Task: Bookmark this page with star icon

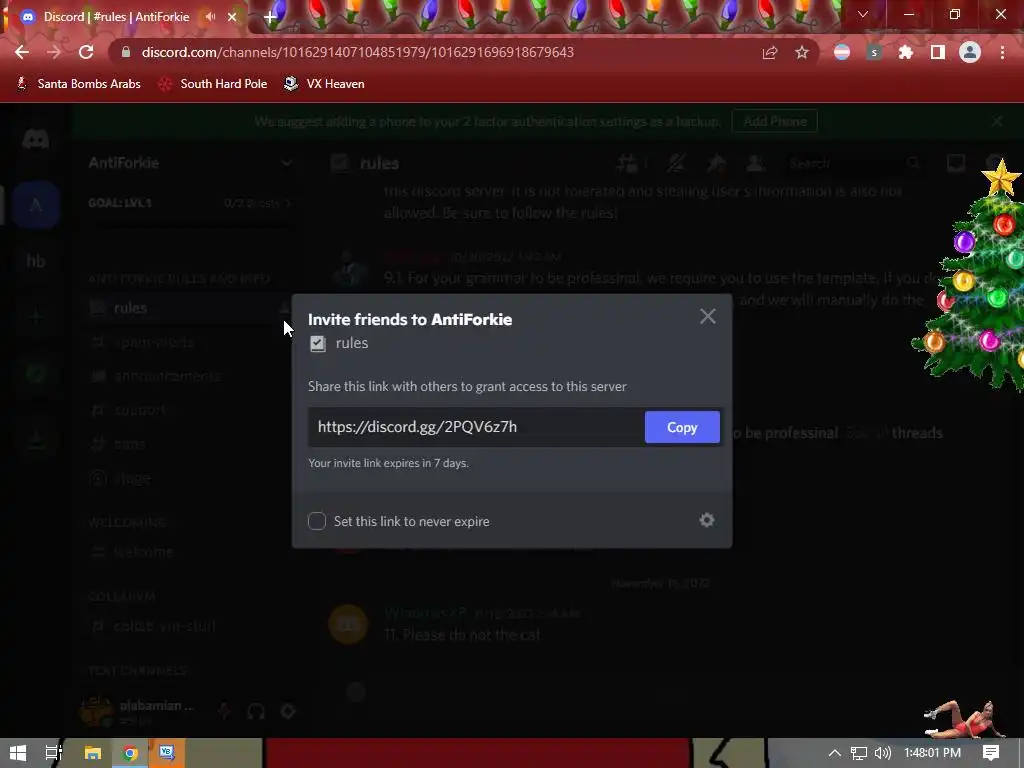Action: (x=801, y=52)
